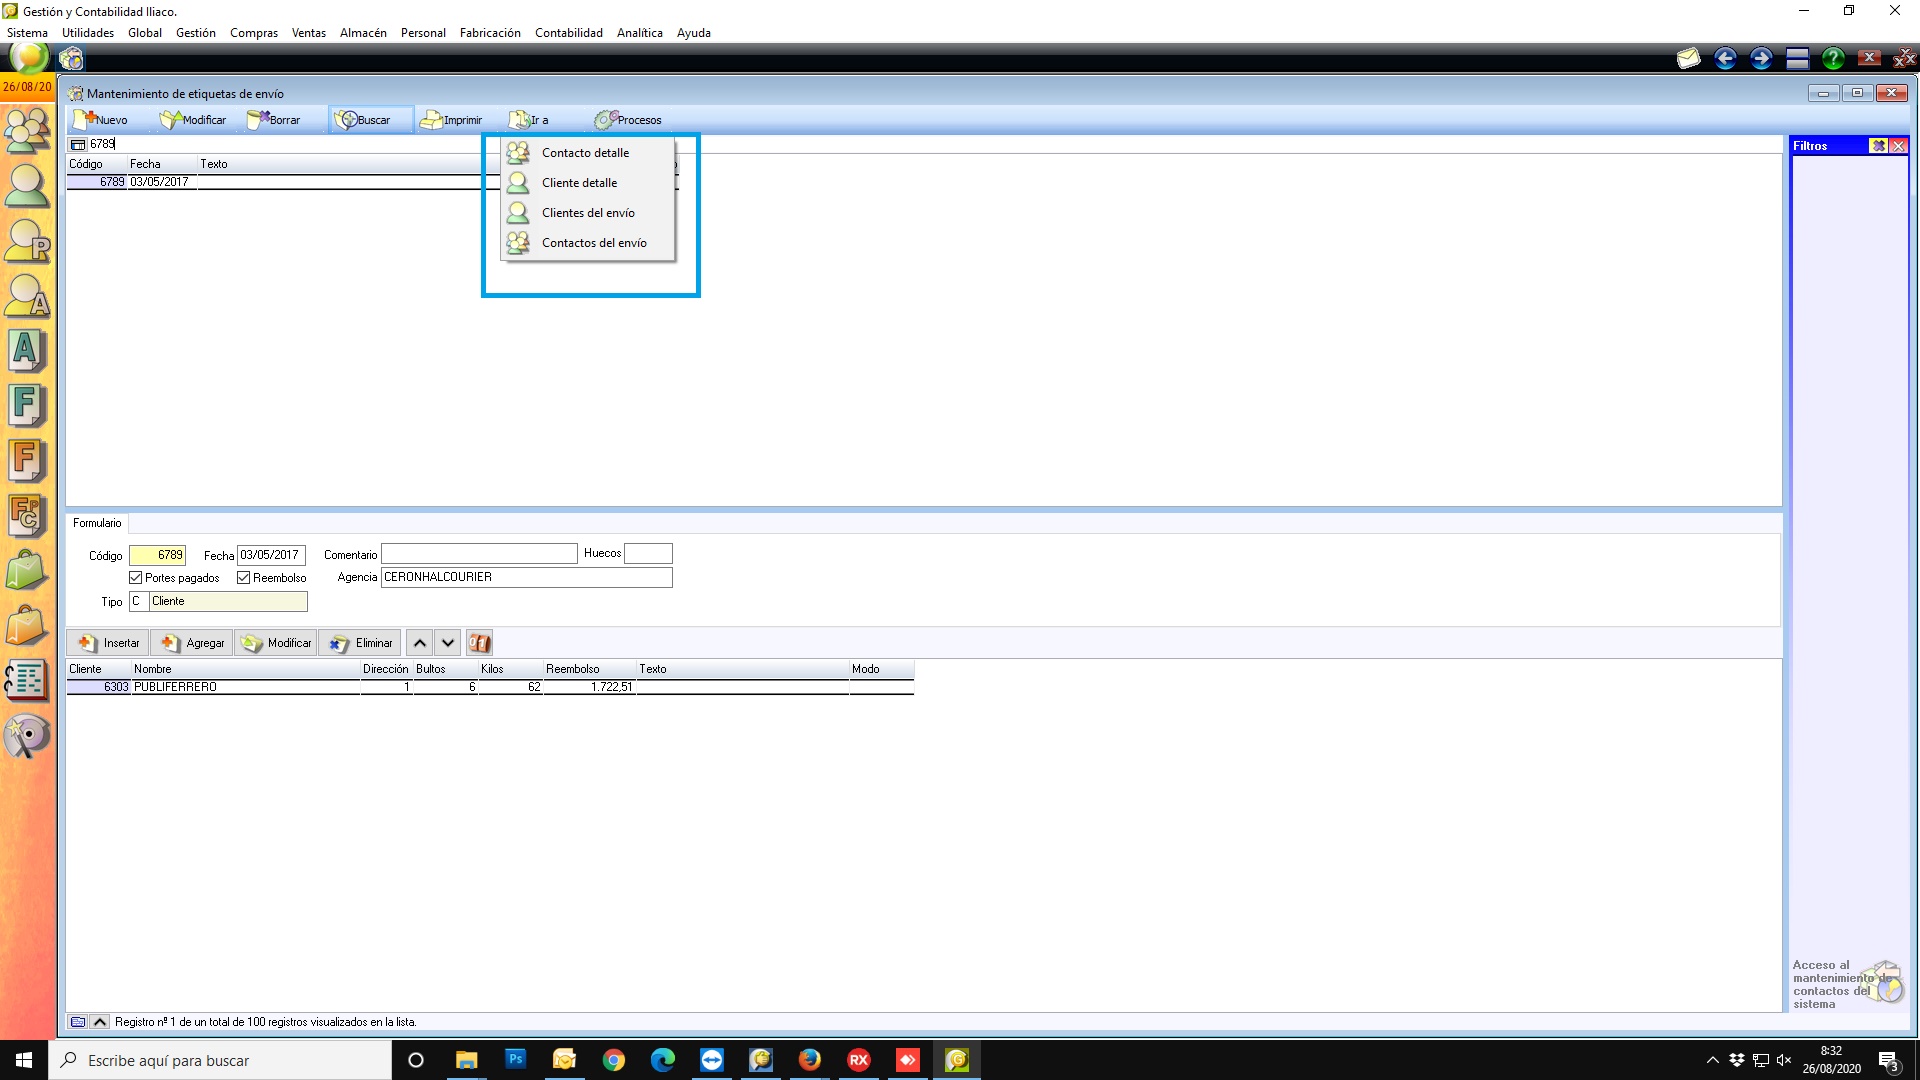
Task: Open the green A letter sidebar icon
Action: tap(27, 350)
